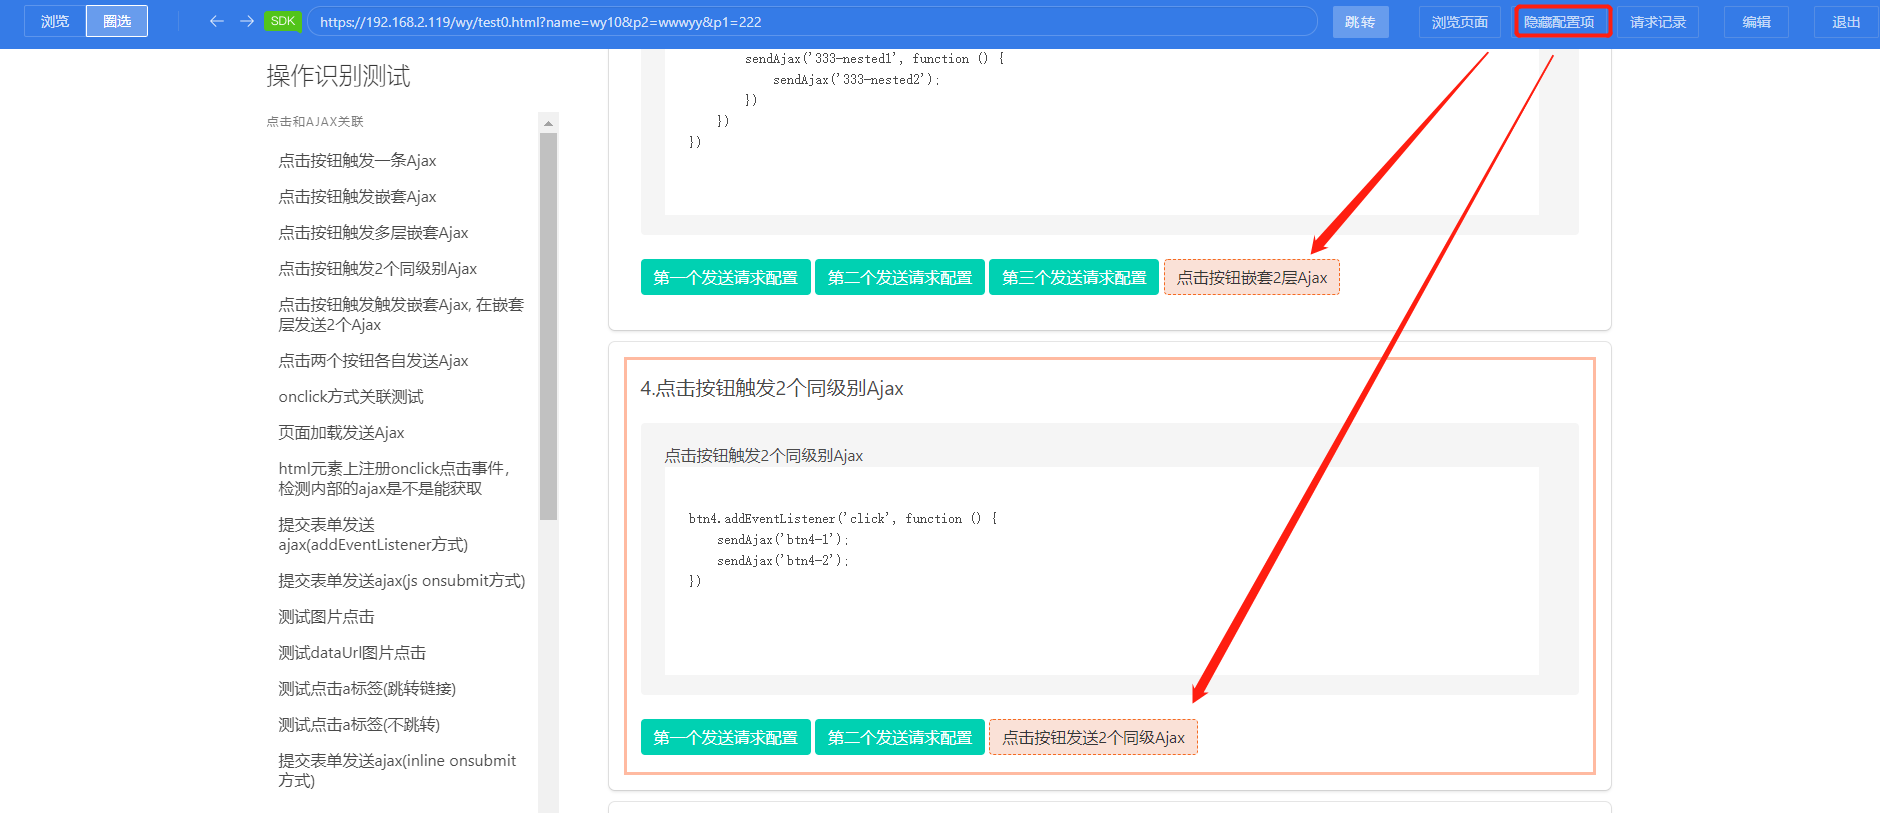Click the 退出 button
The height and width of the screenshot is (813, 1880).
1846,22
